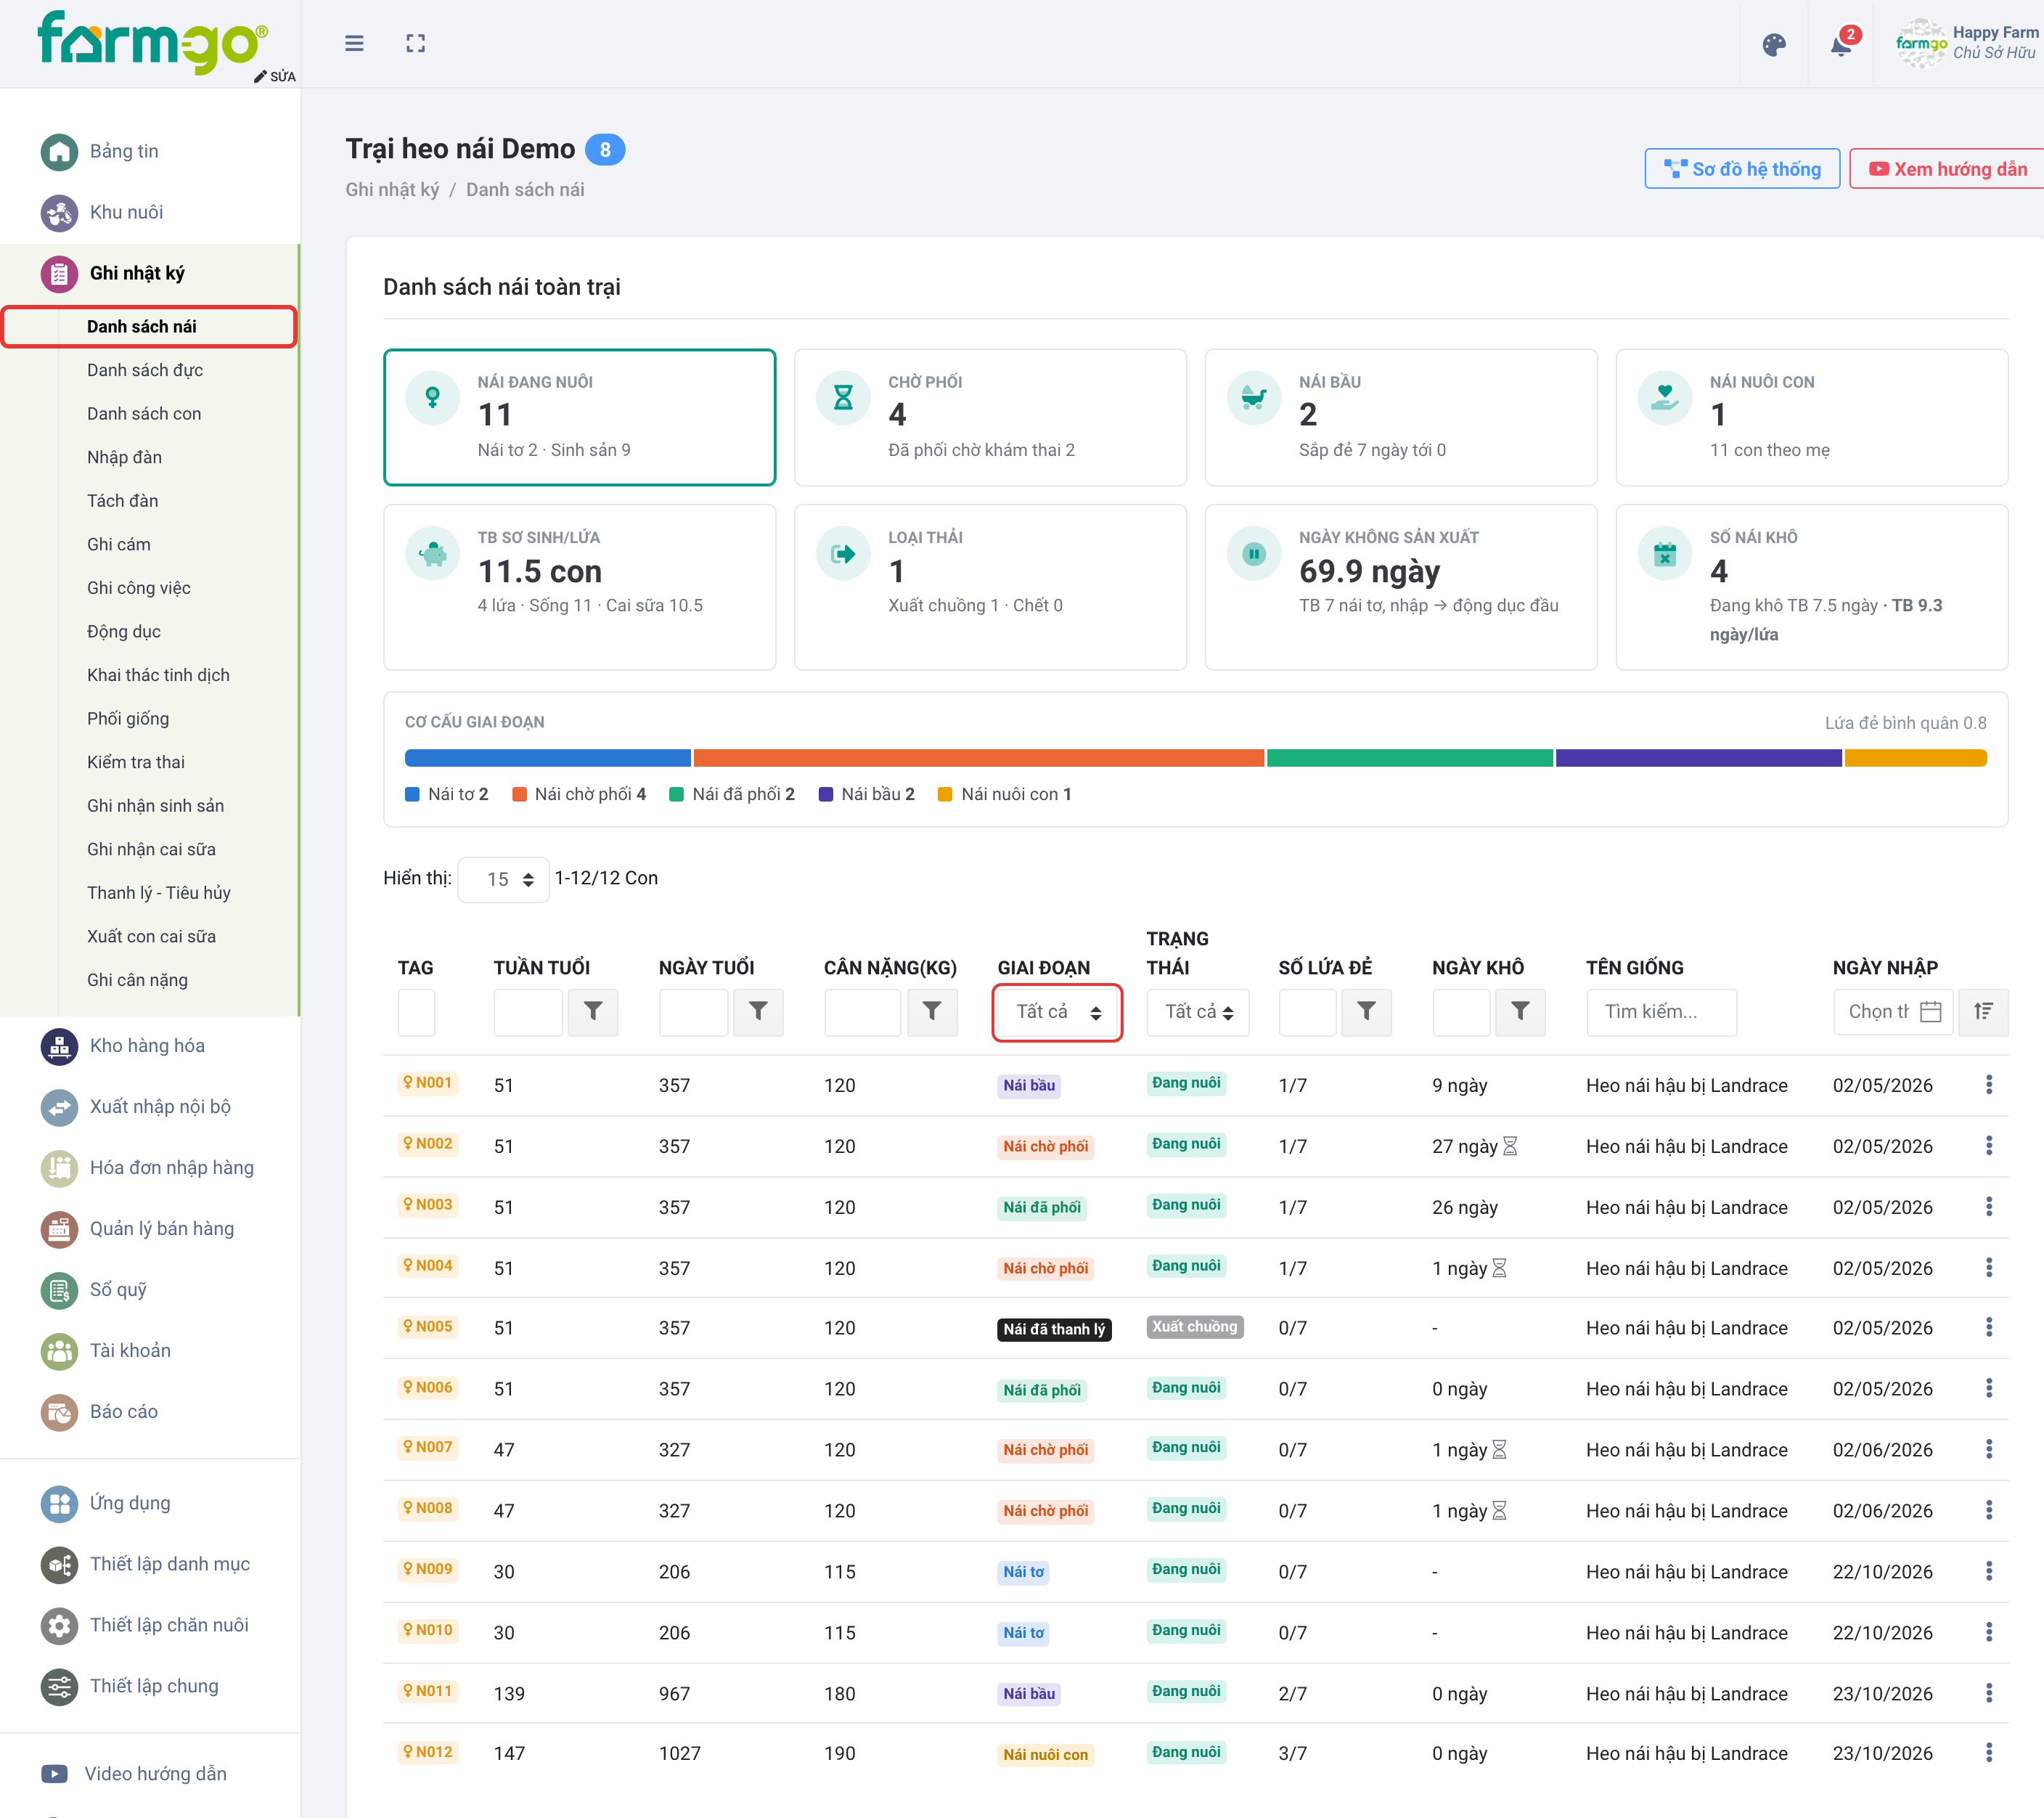The width and height of the screenshot is (2044, 1818).
Task: Open the theme color palette icon
Action: 1774,45
